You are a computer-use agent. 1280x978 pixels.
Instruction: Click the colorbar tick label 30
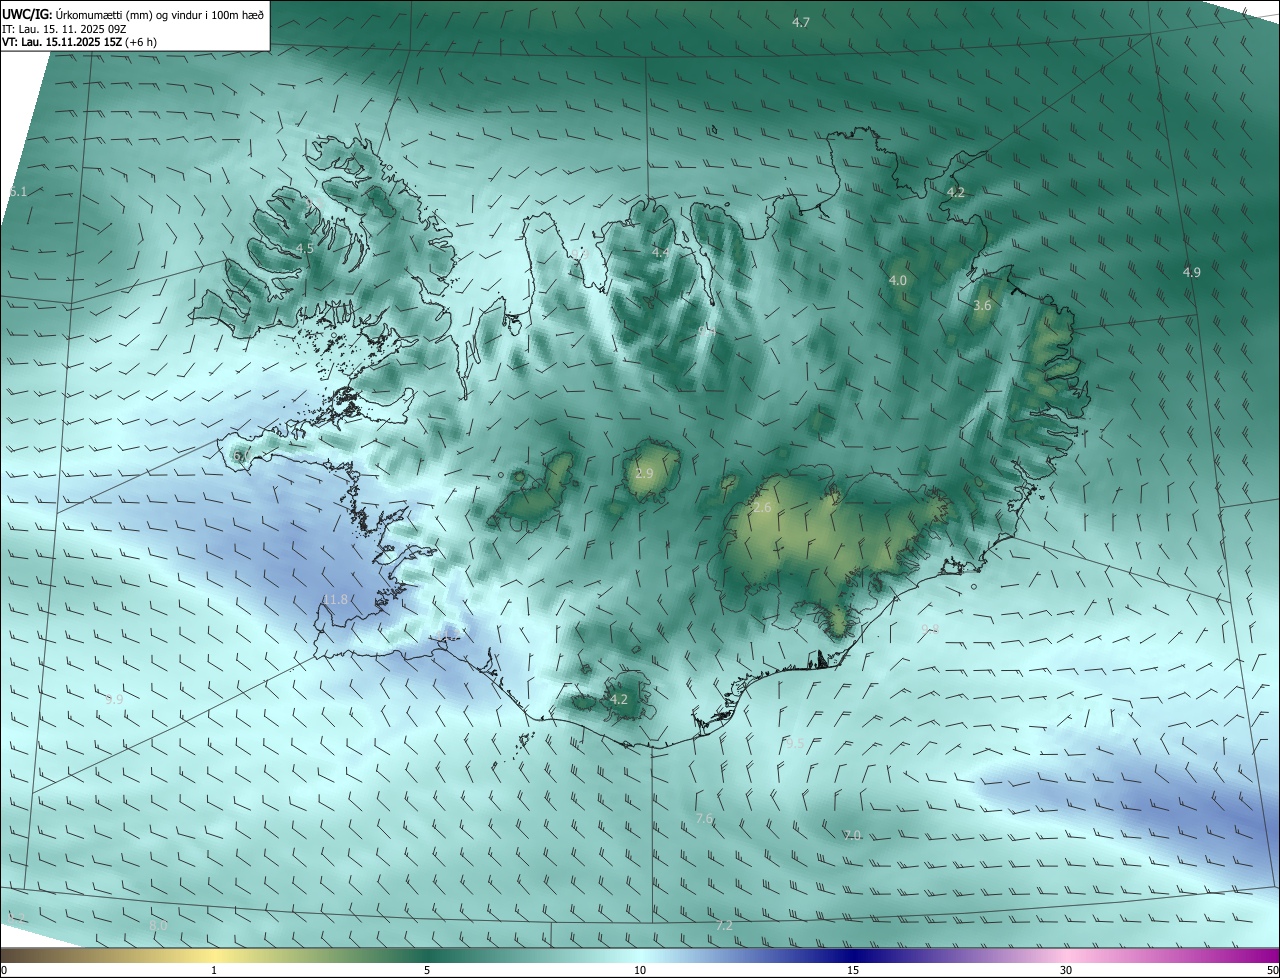pos(1066,970)
